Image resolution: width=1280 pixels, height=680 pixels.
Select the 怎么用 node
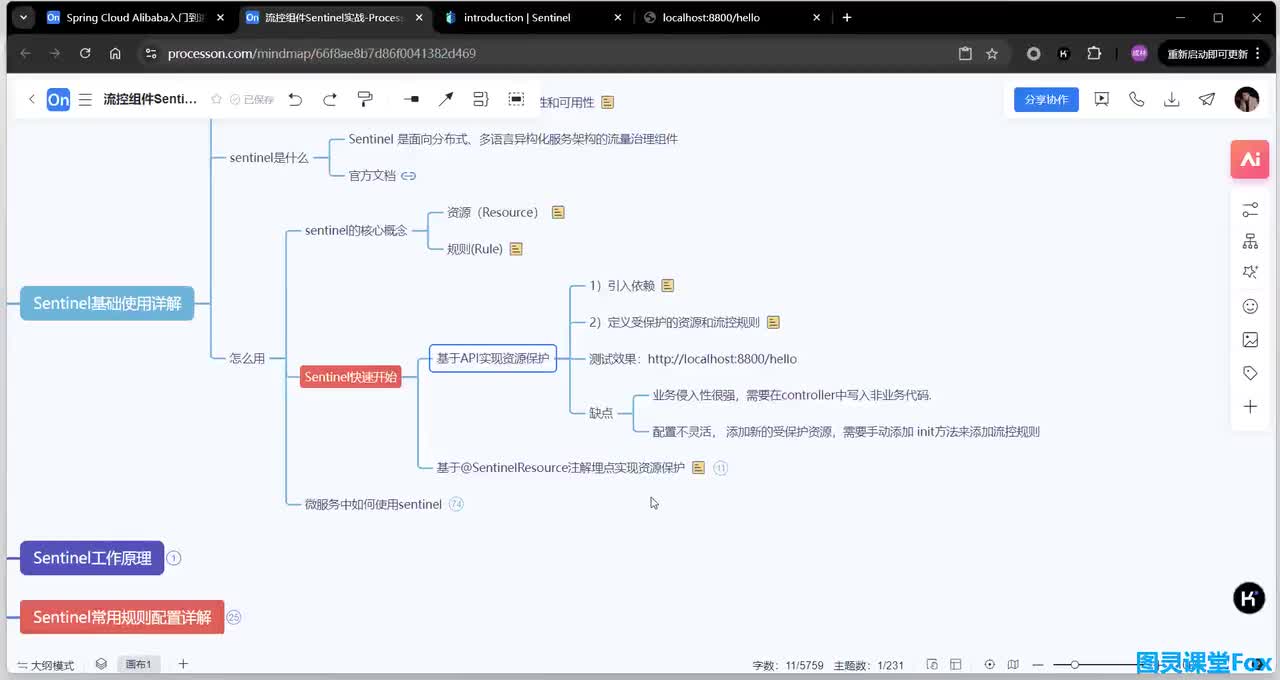pyautogui.click(x=247, y=358)
